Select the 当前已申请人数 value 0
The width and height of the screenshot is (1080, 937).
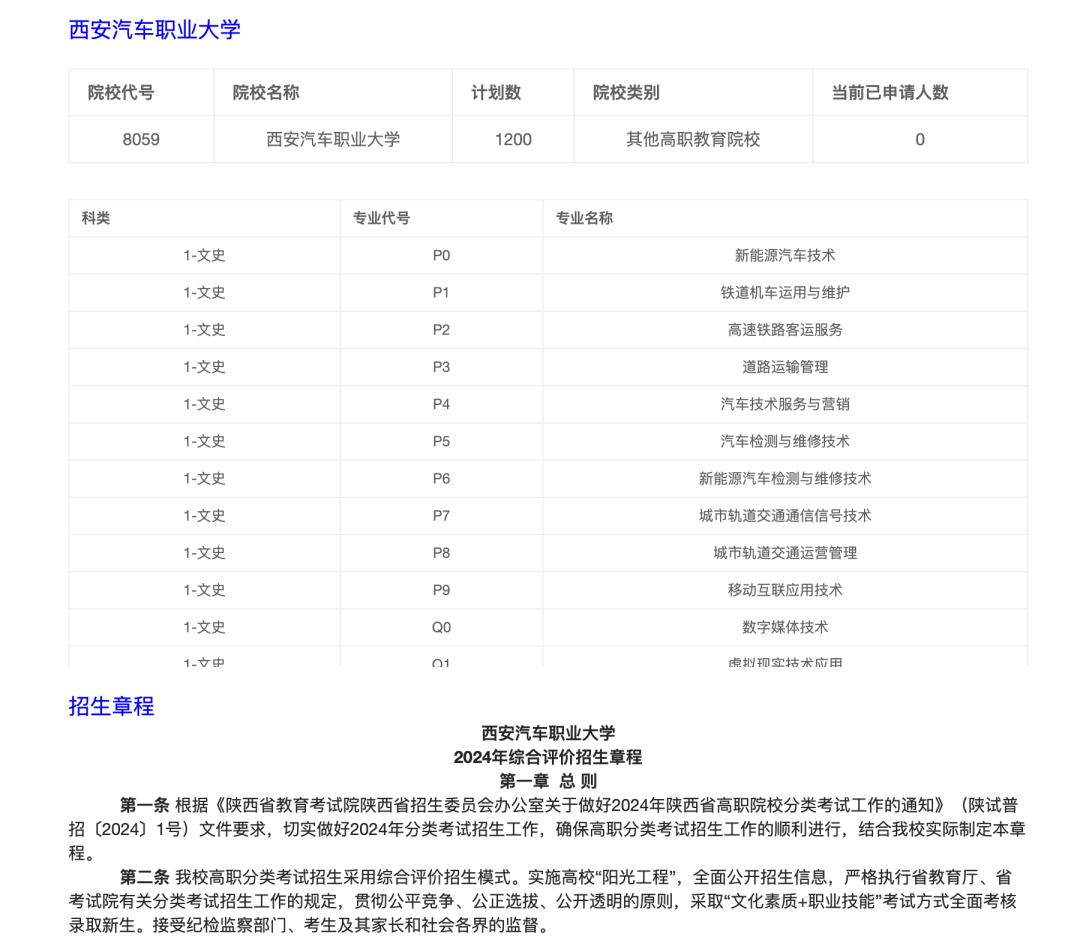[x=919, y=139]
